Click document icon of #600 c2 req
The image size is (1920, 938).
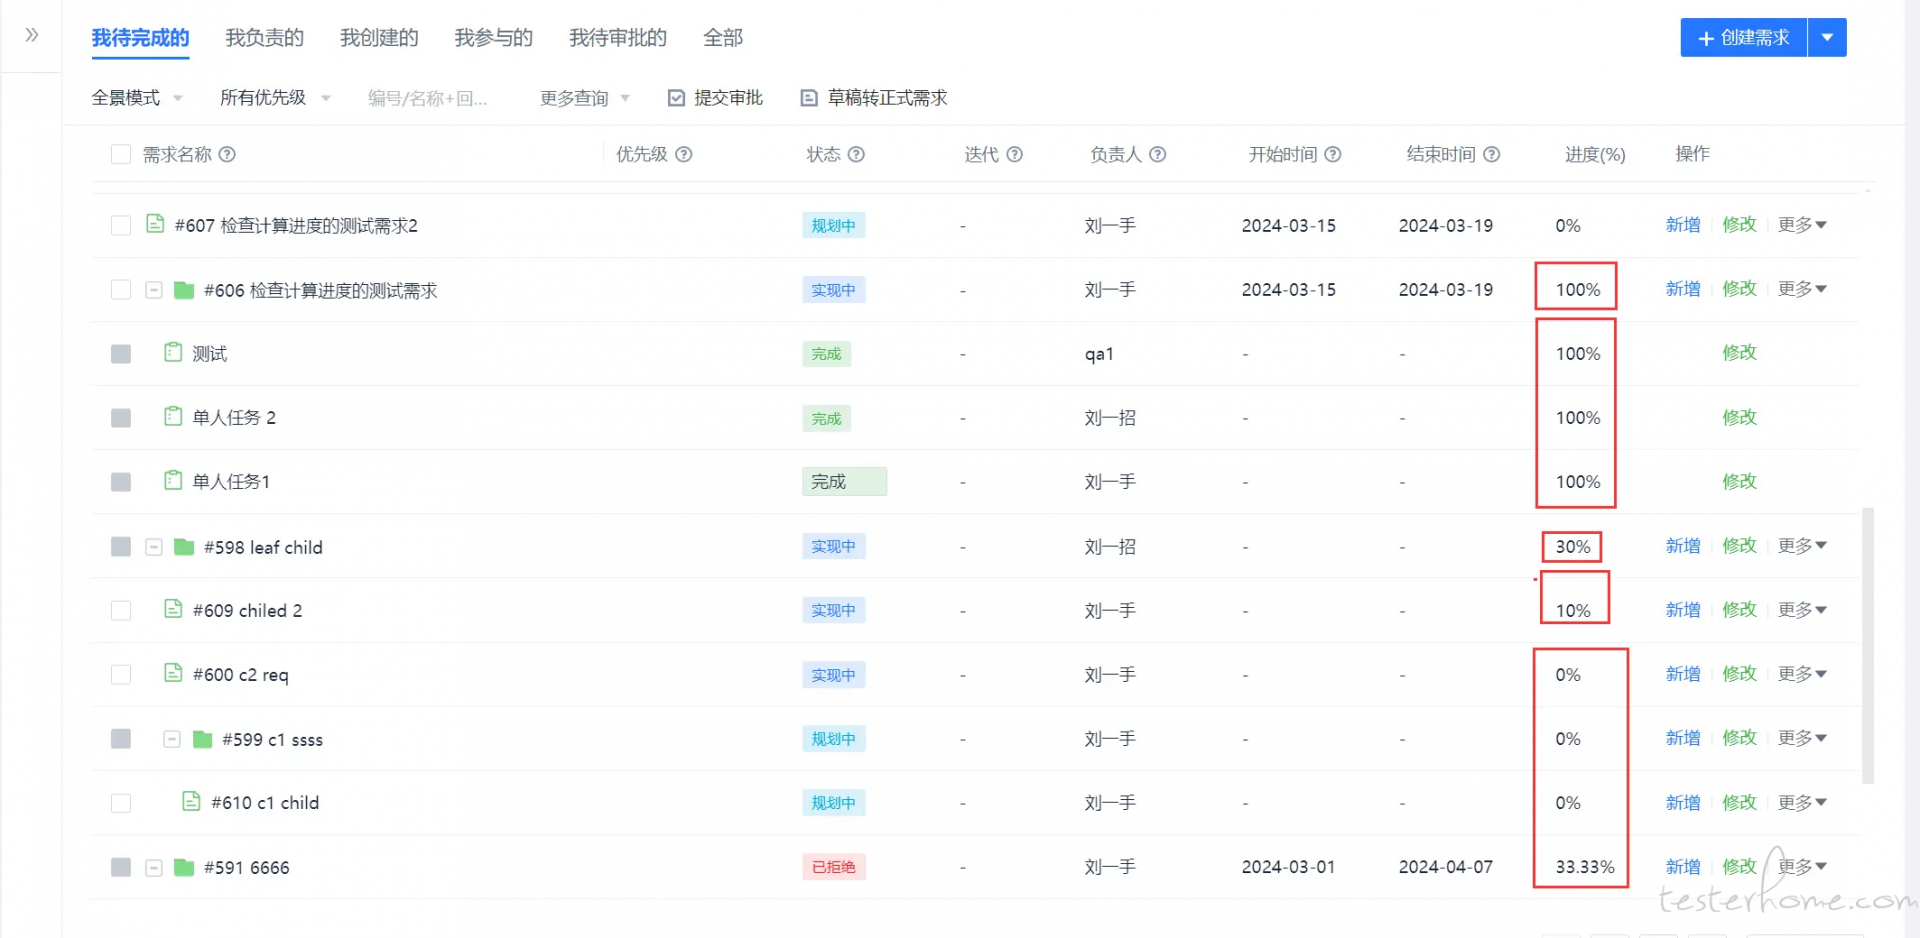pos(173,672)
